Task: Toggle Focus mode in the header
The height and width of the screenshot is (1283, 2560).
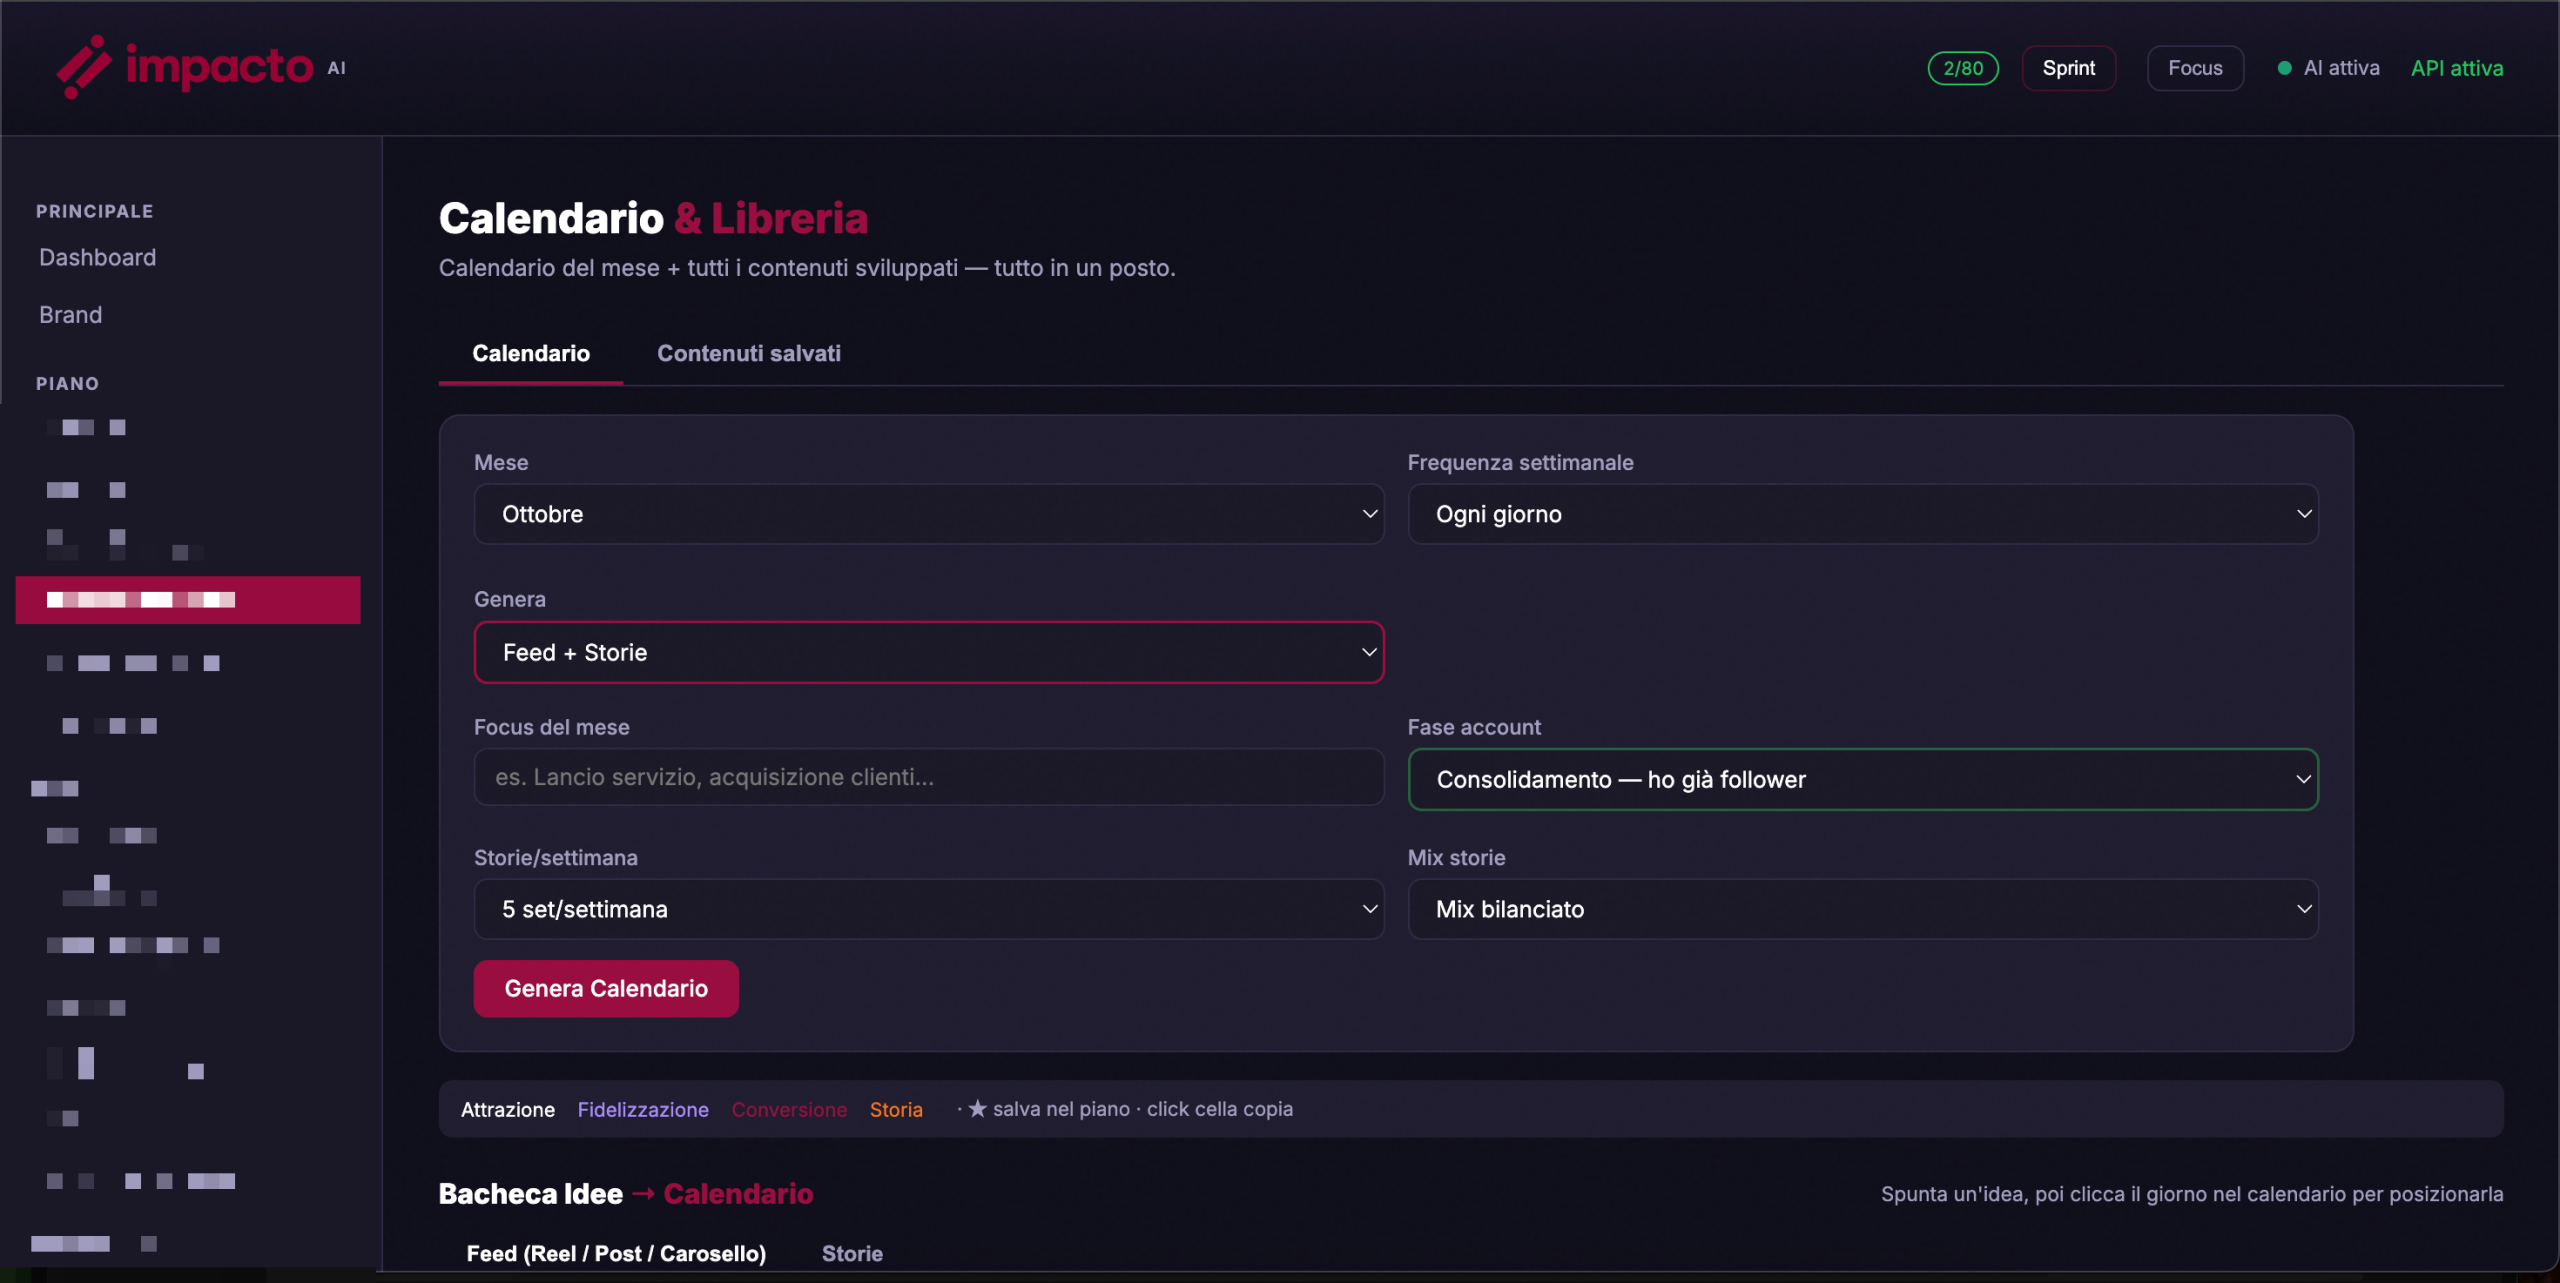Action: click(x=2195, y=68)
